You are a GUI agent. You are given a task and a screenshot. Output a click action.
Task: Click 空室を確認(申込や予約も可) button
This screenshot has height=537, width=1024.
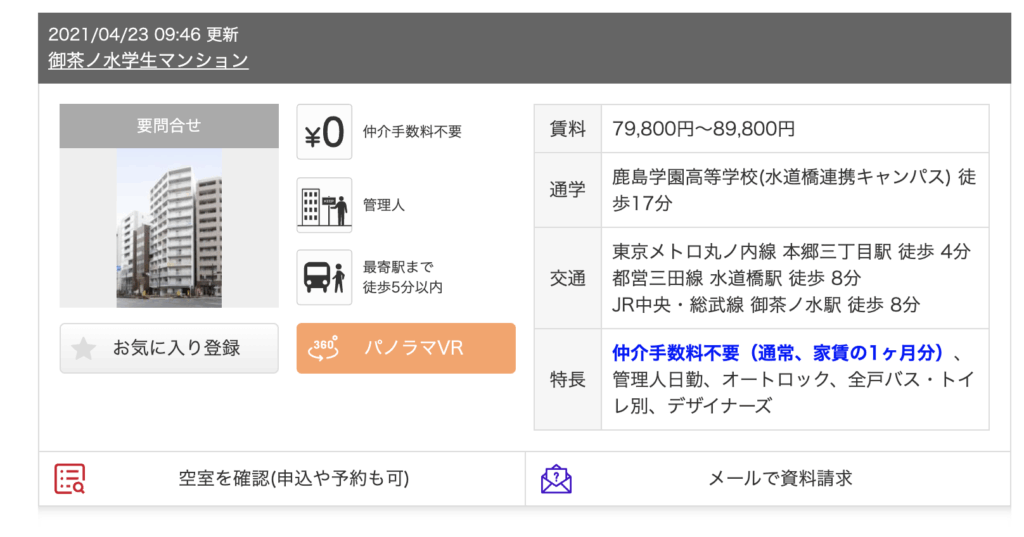[294, 479]
